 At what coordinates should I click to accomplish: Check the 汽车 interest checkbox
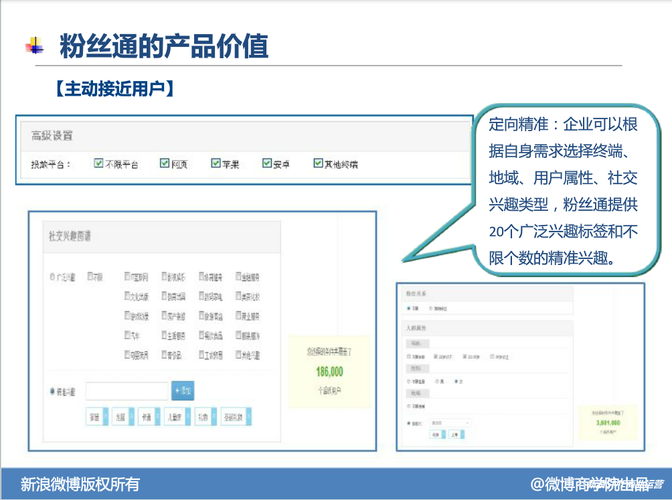tap(127, 335)
